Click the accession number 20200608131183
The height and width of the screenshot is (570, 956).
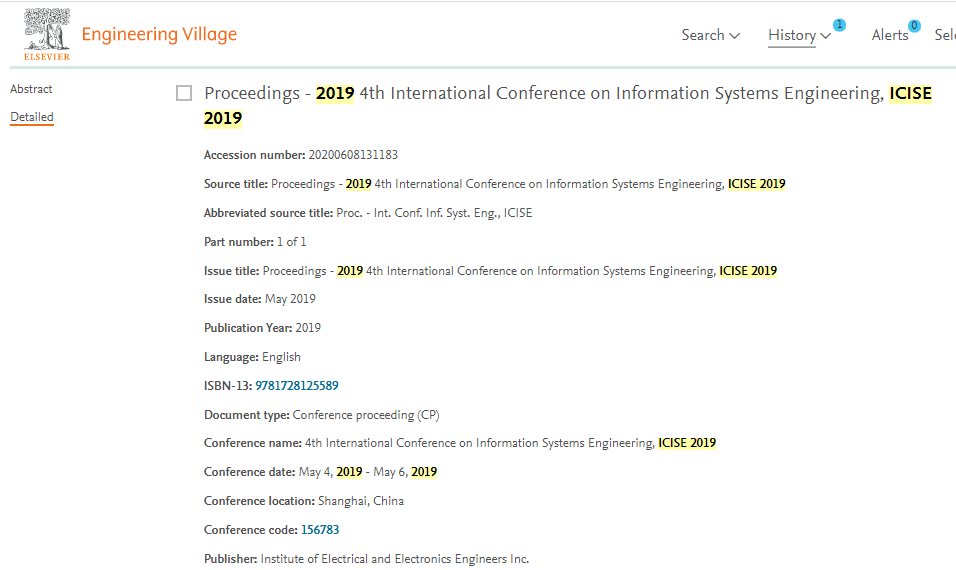tap(353, 155)
